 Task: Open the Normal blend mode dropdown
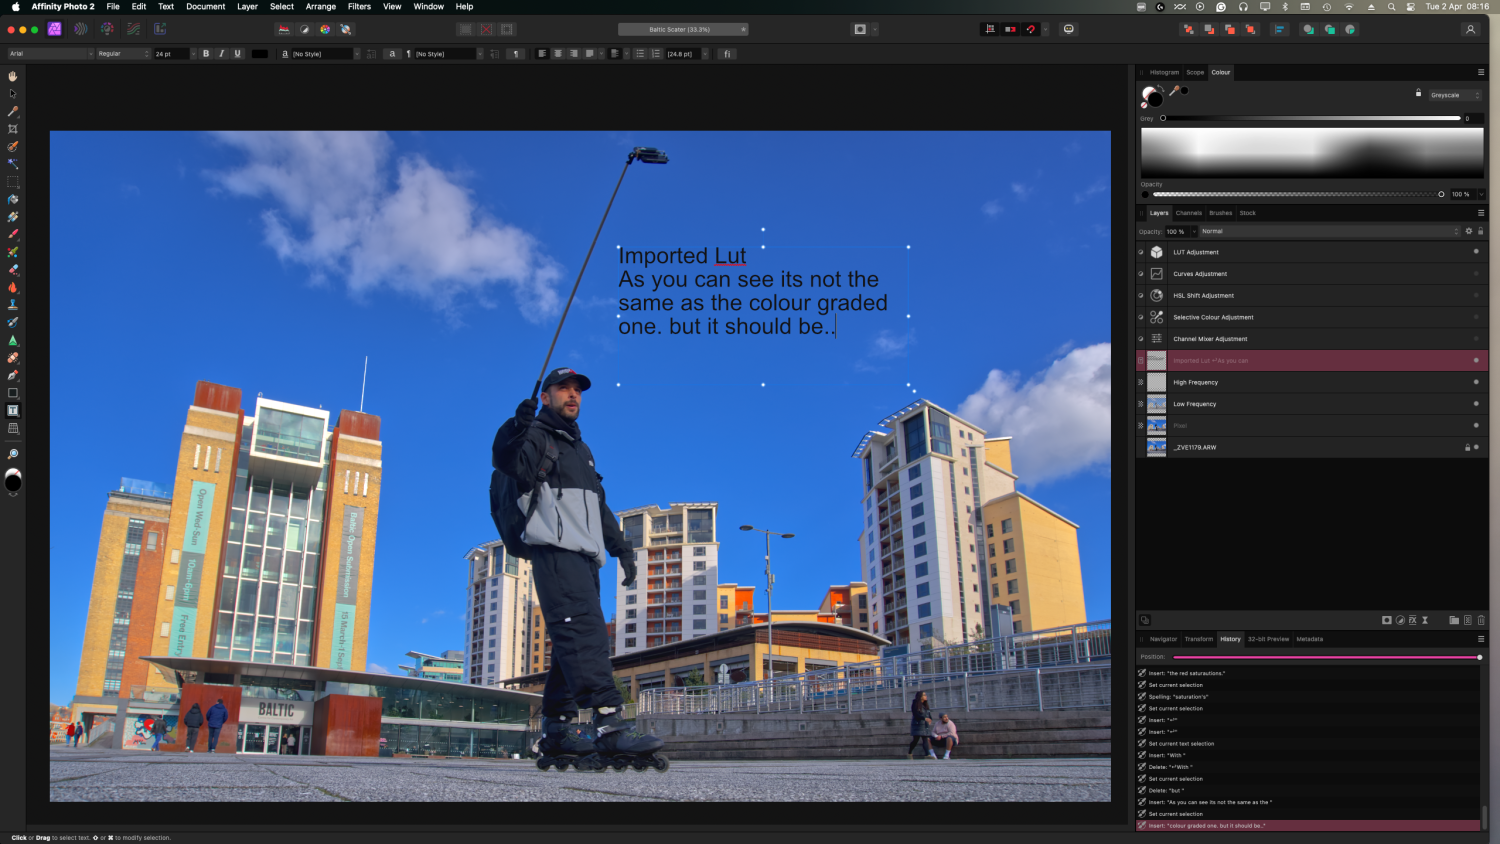tap(1330, 231)
